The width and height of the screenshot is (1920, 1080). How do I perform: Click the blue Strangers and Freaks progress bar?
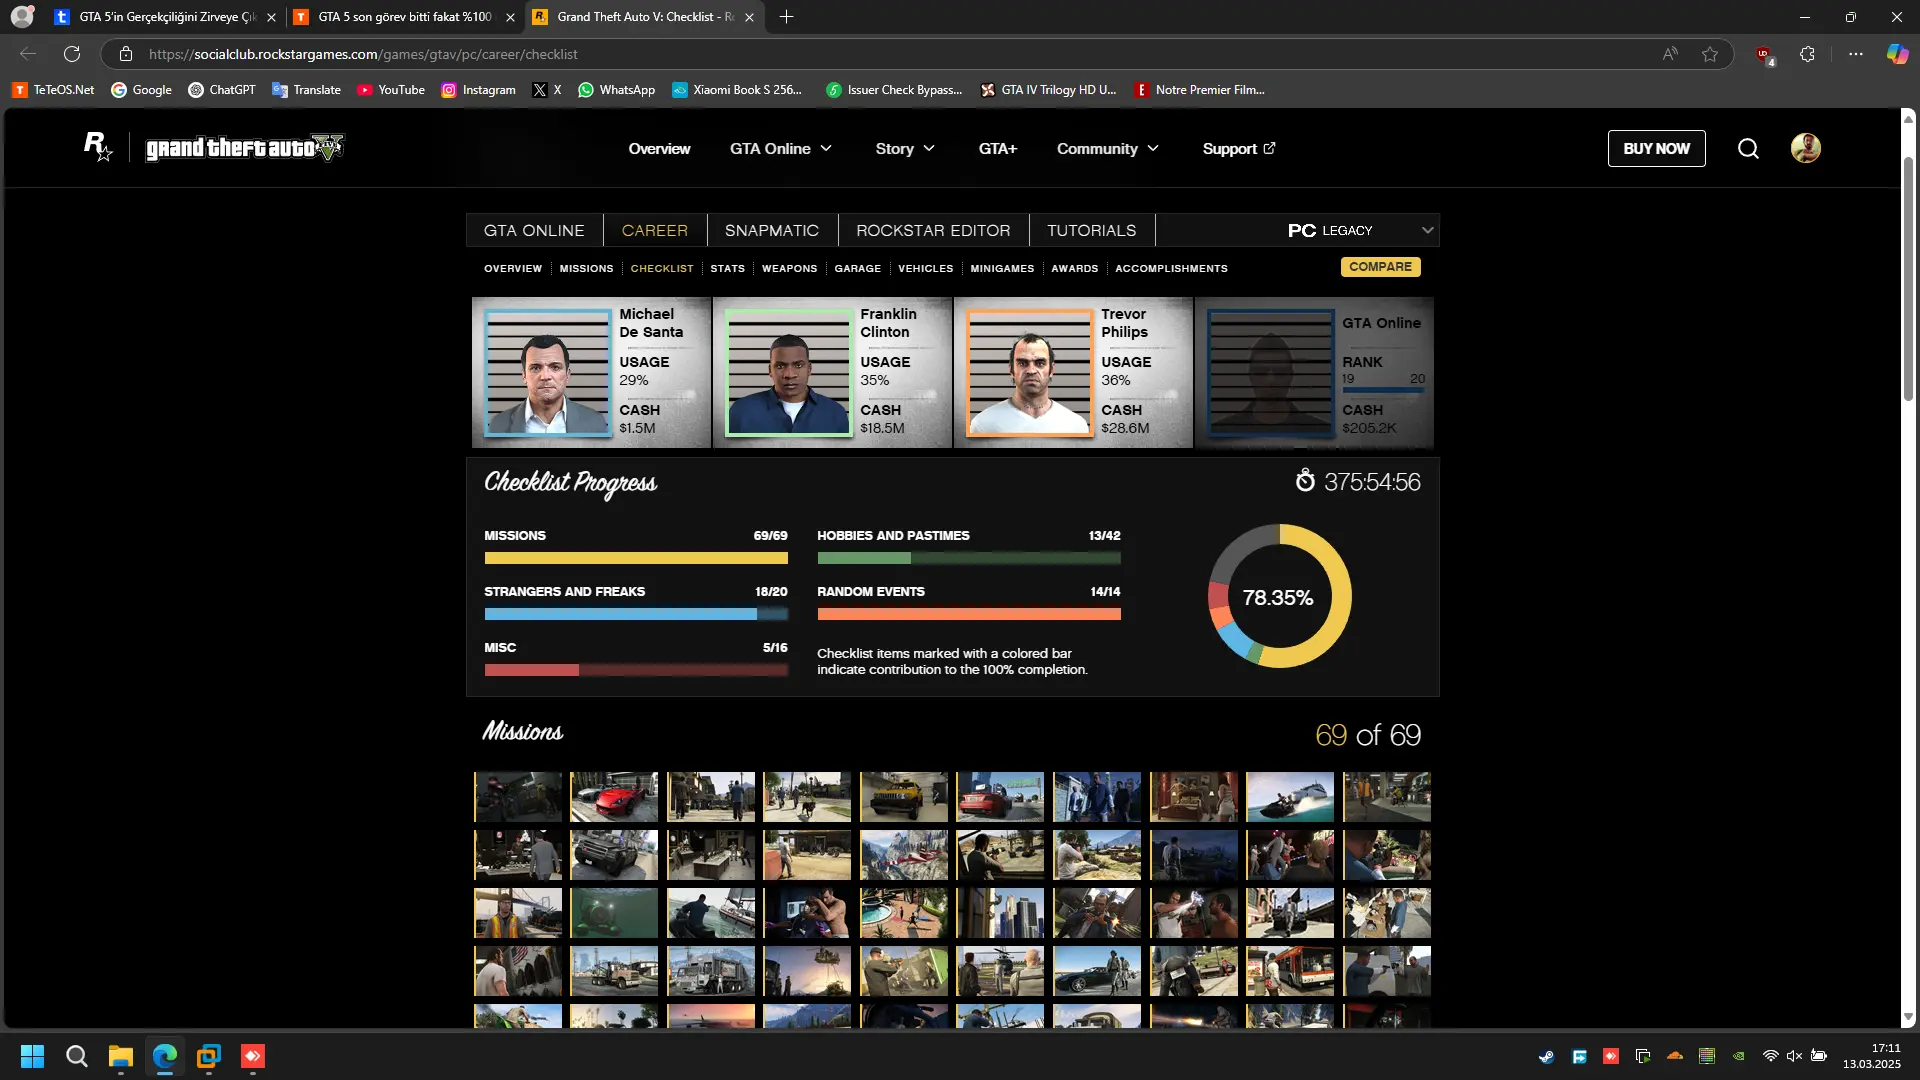636,614
